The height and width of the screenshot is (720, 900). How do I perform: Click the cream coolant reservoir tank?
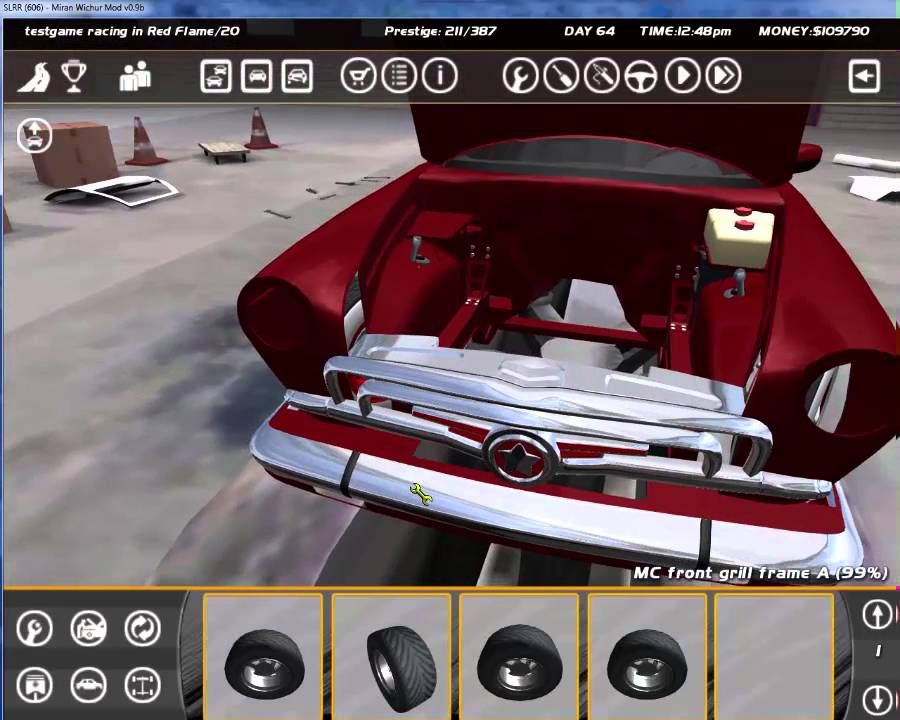739,236
